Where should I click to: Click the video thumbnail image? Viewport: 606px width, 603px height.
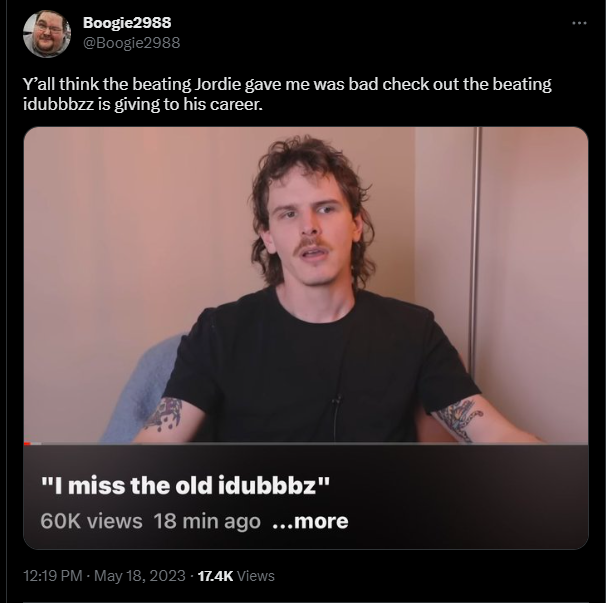point(306,284)
